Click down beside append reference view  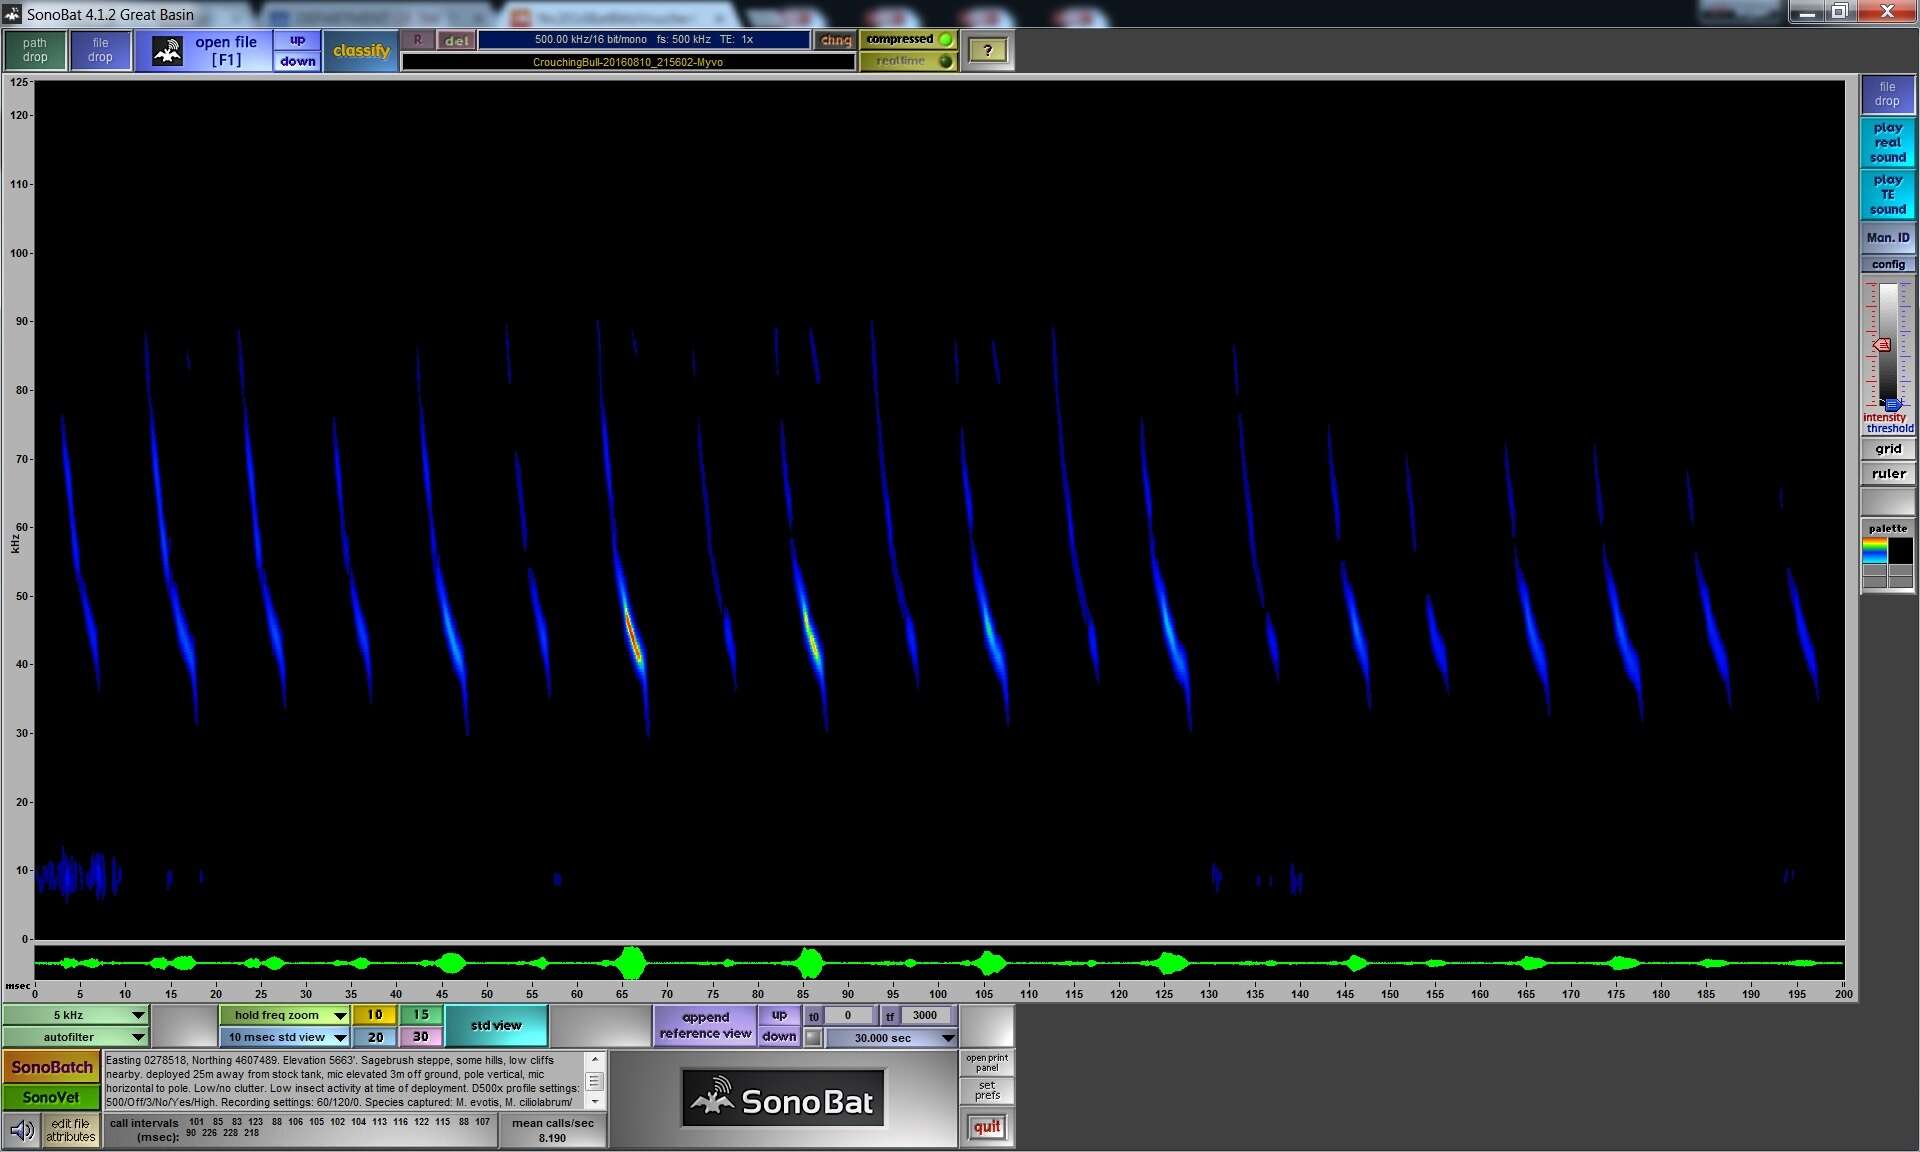(779, 1037)
